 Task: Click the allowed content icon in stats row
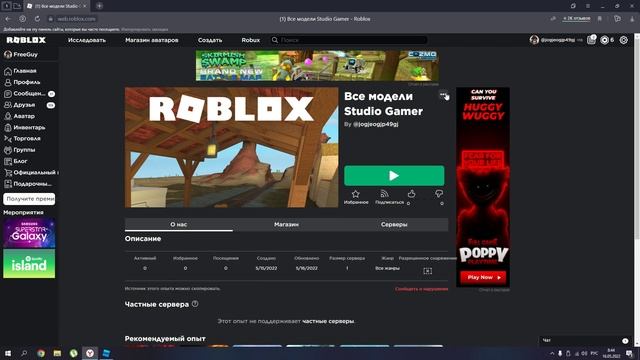(x=427, y=271)
